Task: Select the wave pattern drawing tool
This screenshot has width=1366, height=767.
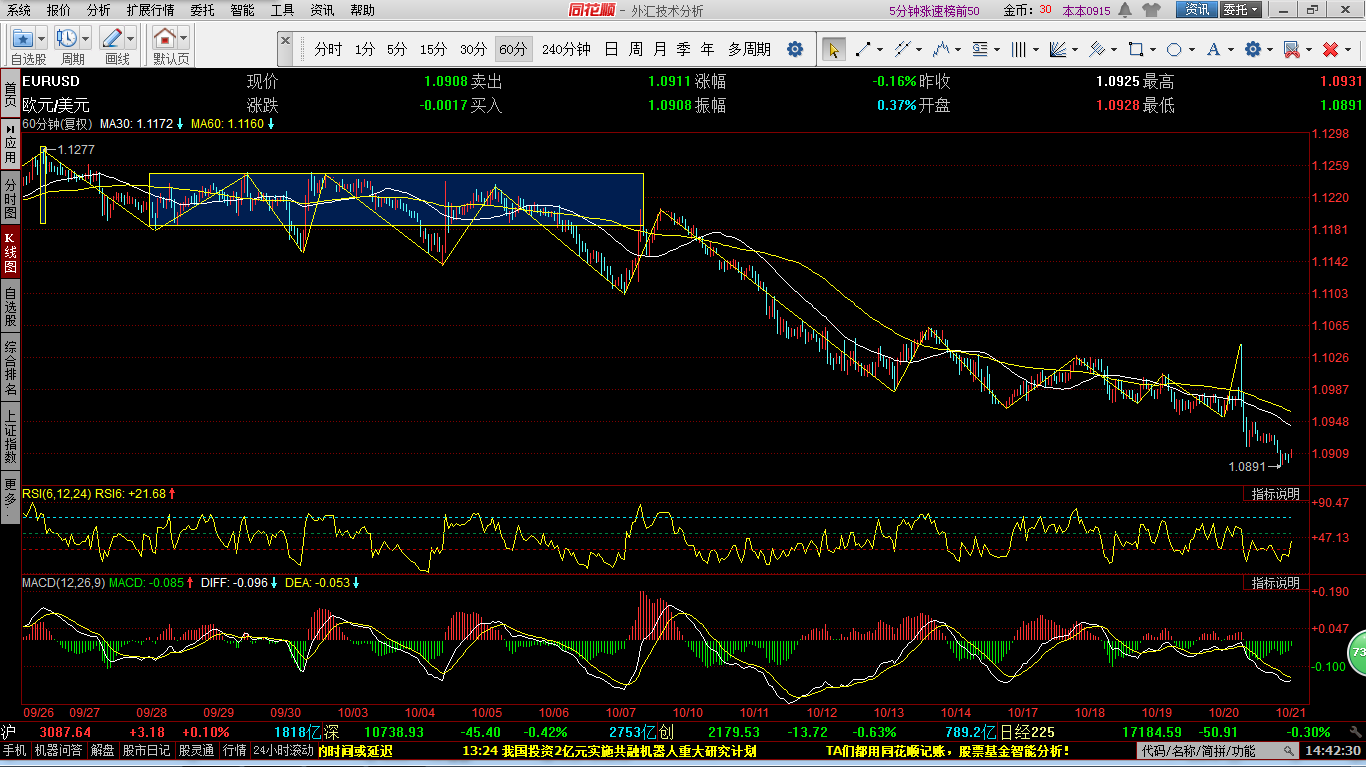Action: click(x=940, y=49)
